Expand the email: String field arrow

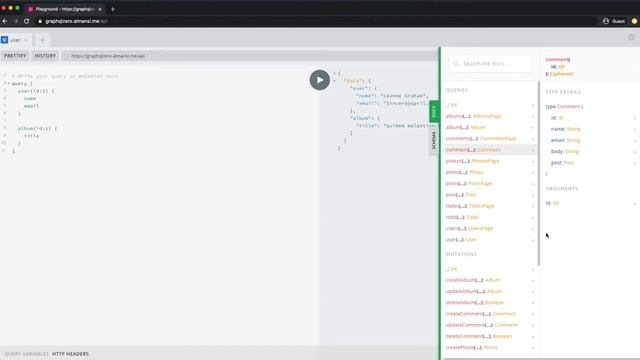[x=635, y=140]
